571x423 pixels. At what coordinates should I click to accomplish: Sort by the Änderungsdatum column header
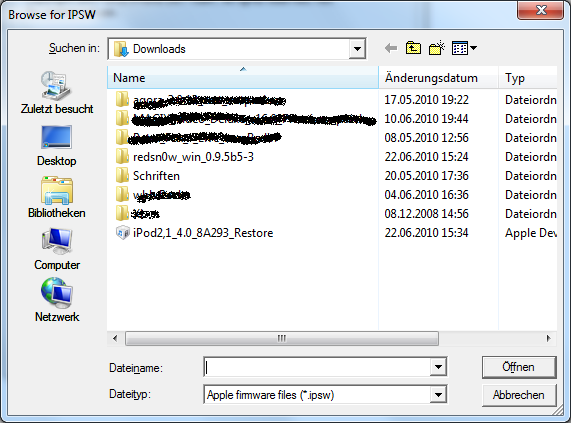click(x=438, y=78)
